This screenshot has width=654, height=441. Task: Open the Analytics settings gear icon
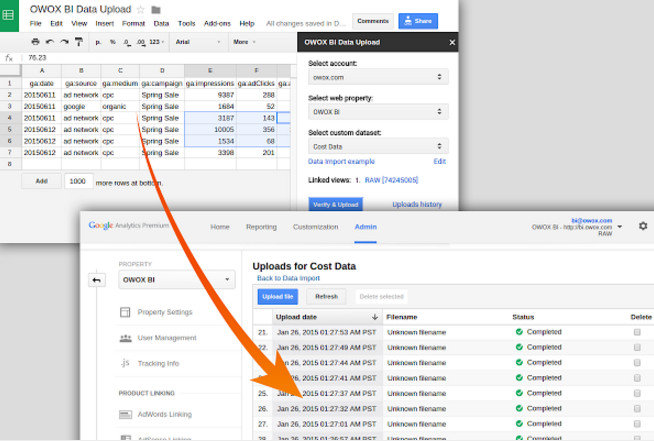[643, 226]
